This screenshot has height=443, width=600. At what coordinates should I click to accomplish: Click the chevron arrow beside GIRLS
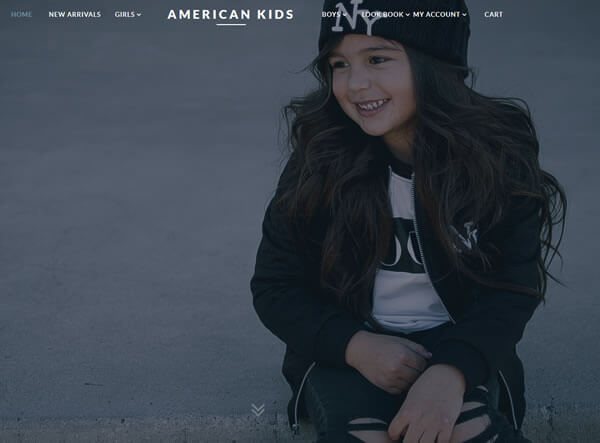tap(139, 15)
